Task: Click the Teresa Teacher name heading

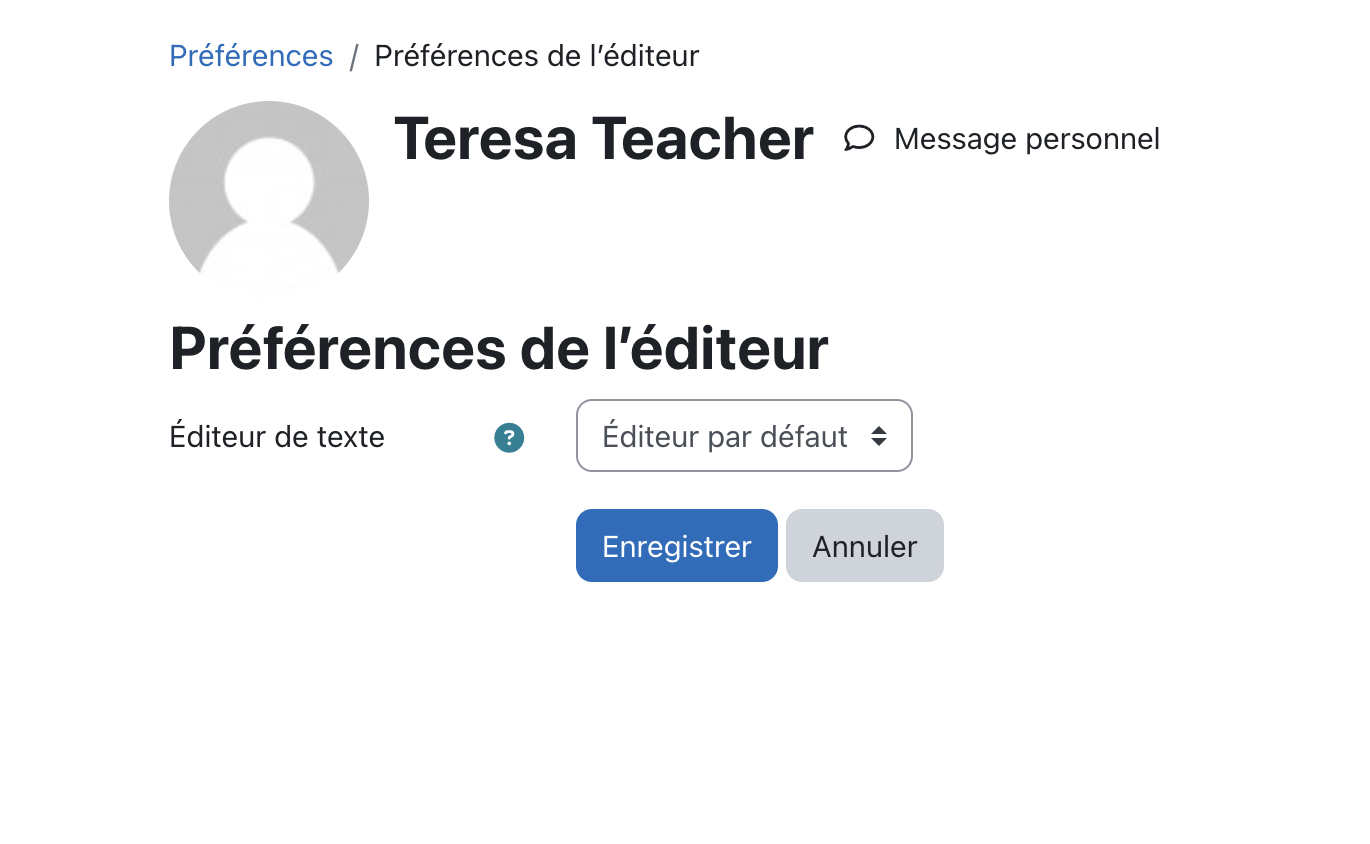Action: (x=604, y=138)
